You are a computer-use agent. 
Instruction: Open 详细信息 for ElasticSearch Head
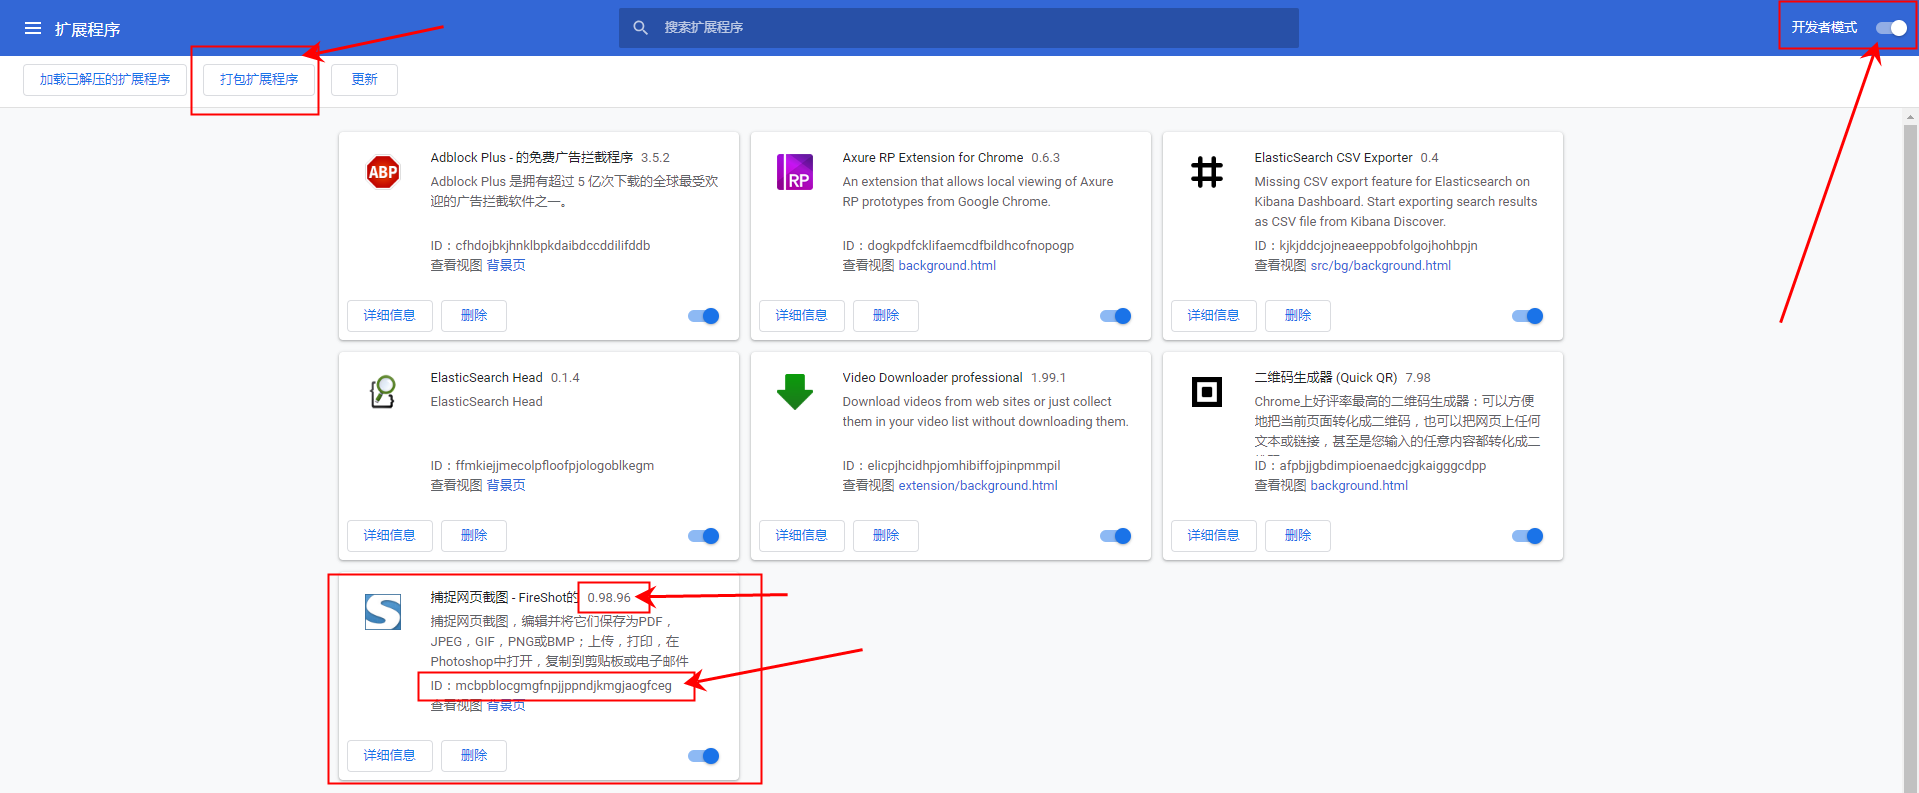coord(390,536)
